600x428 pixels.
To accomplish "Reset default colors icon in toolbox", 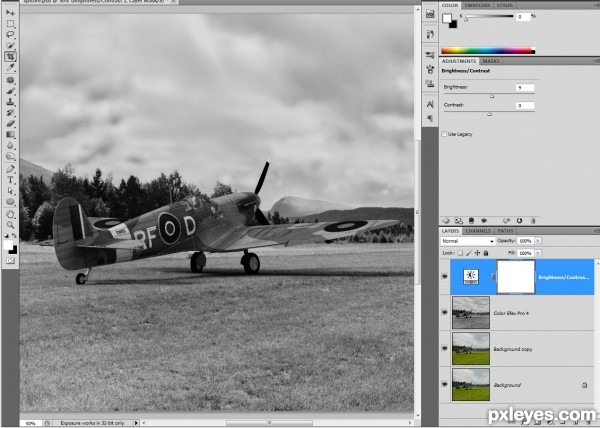I will pos(7,236).
